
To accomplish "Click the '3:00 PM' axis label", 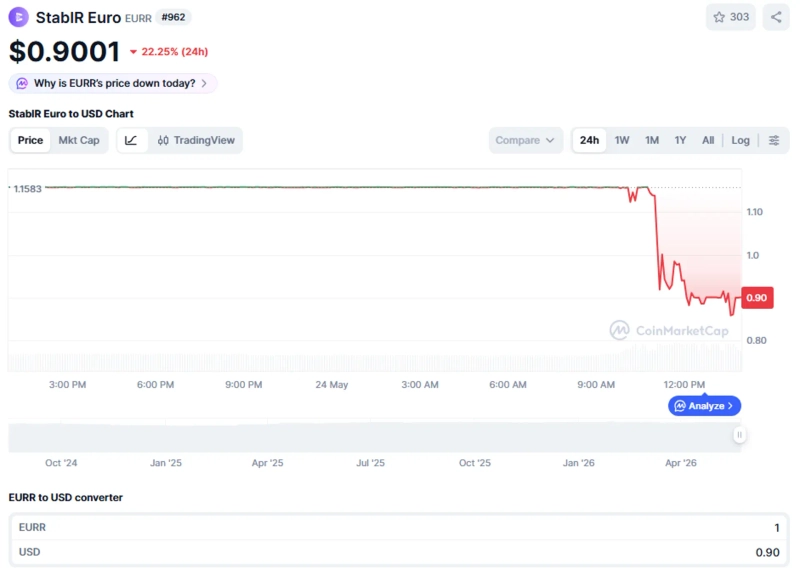I will [67, 385].
